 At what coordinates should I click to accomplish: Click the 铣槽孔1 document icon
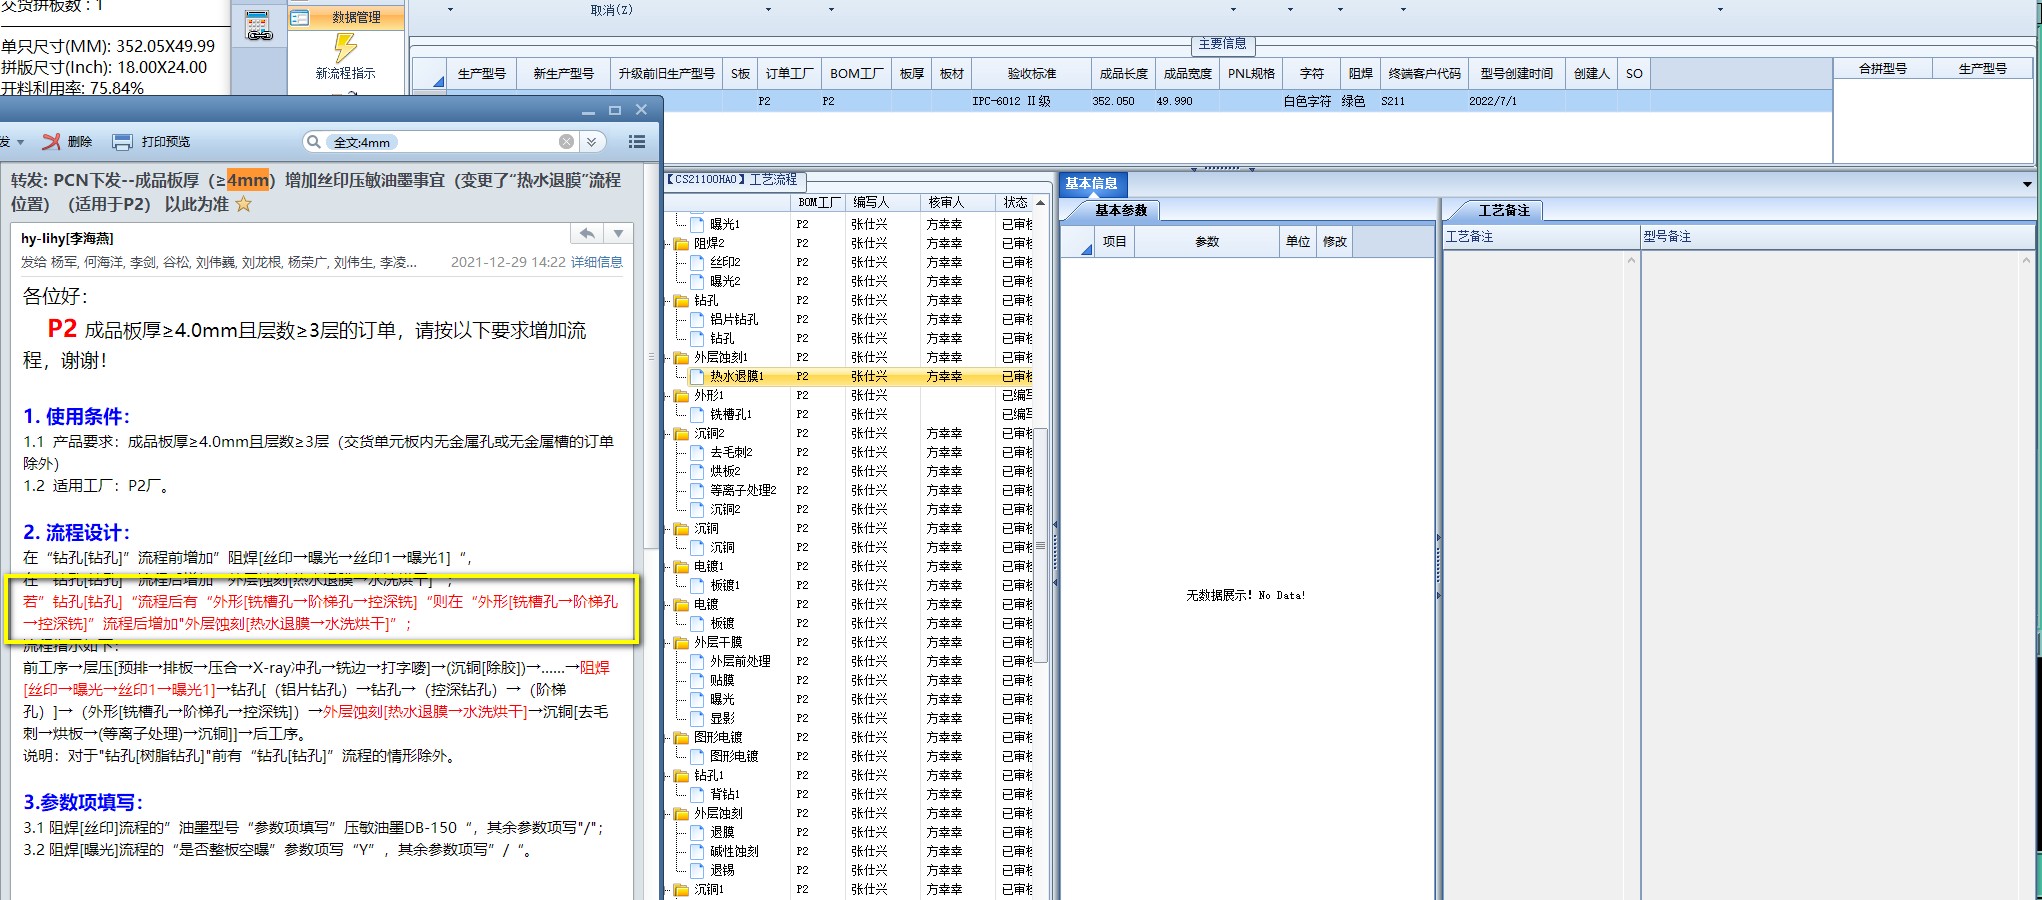[x=698, y=414]
